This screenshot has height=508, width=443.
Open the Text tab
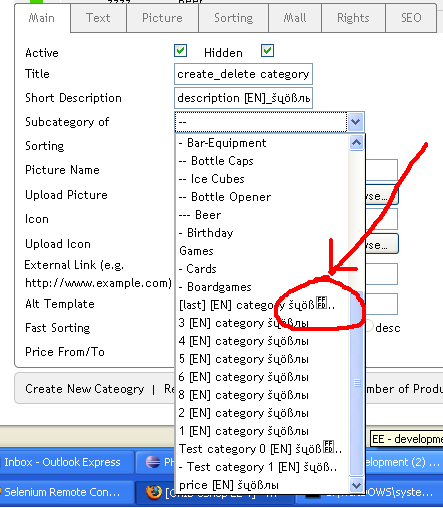click(x=98, y=18)
